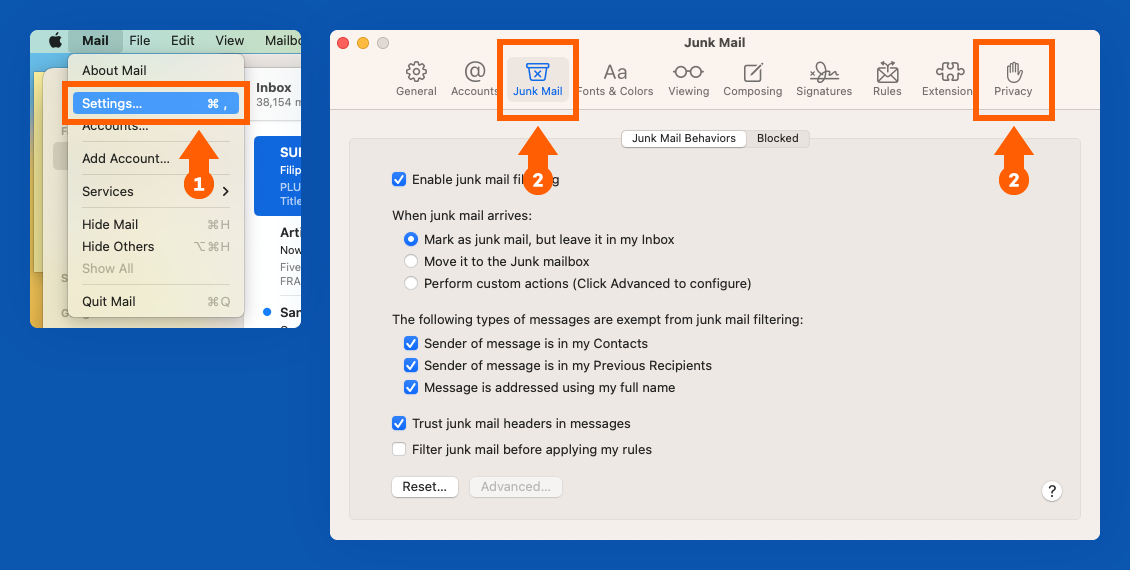Open the Viewing settings pane
Image resolution: width=1130 pixels, height=570 pixels.
pos(688,79)
